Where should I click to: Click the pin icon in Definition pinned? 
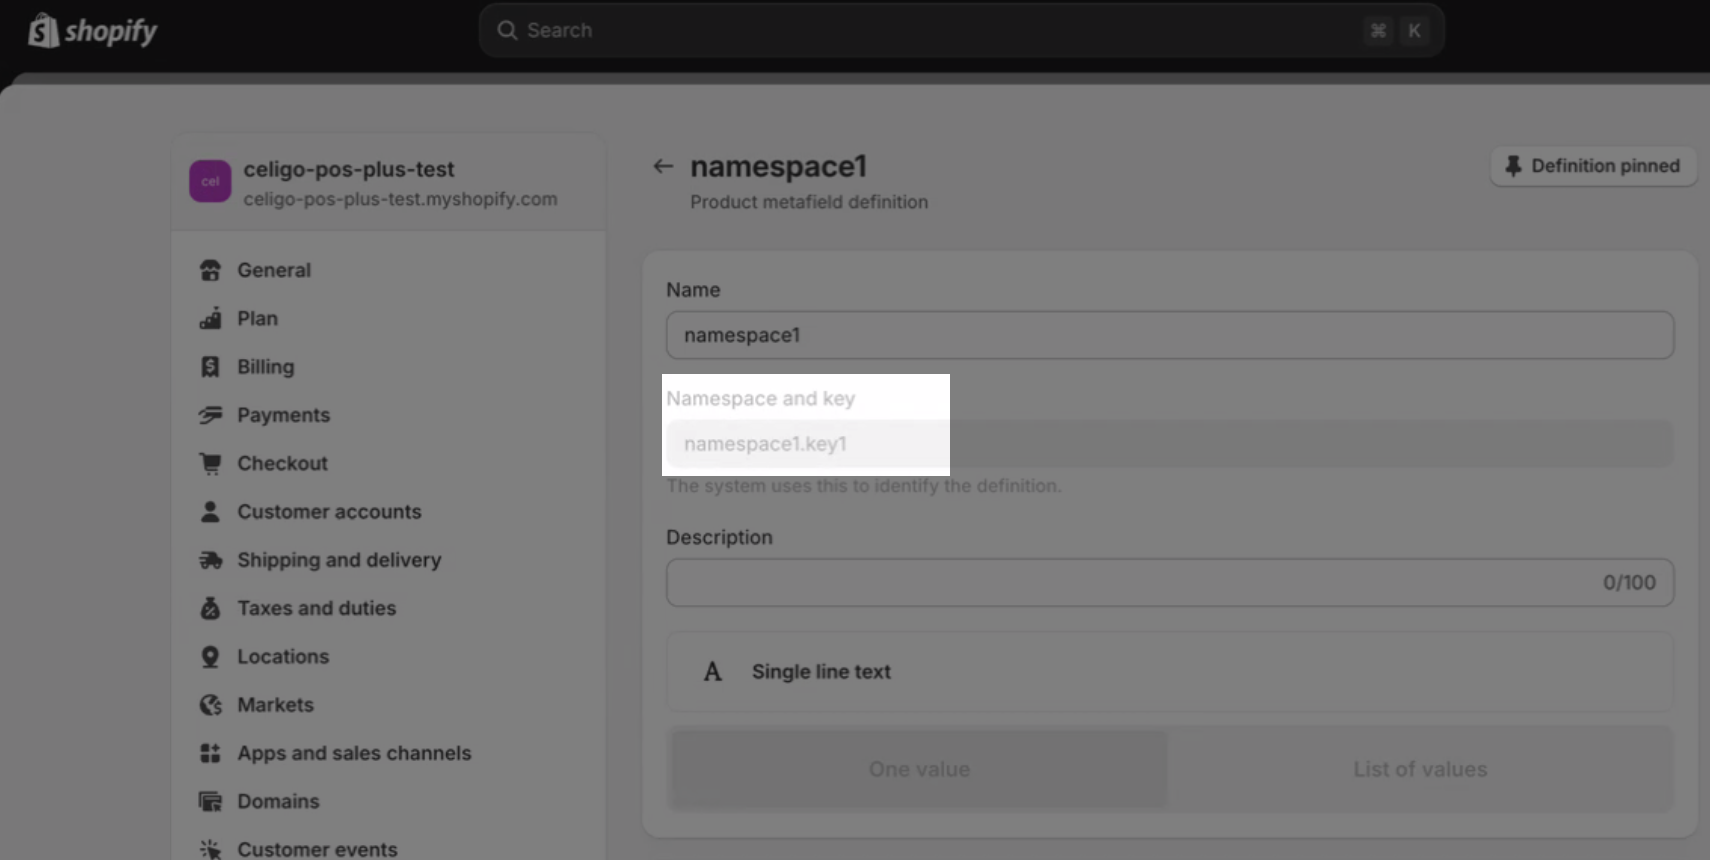1513,166
